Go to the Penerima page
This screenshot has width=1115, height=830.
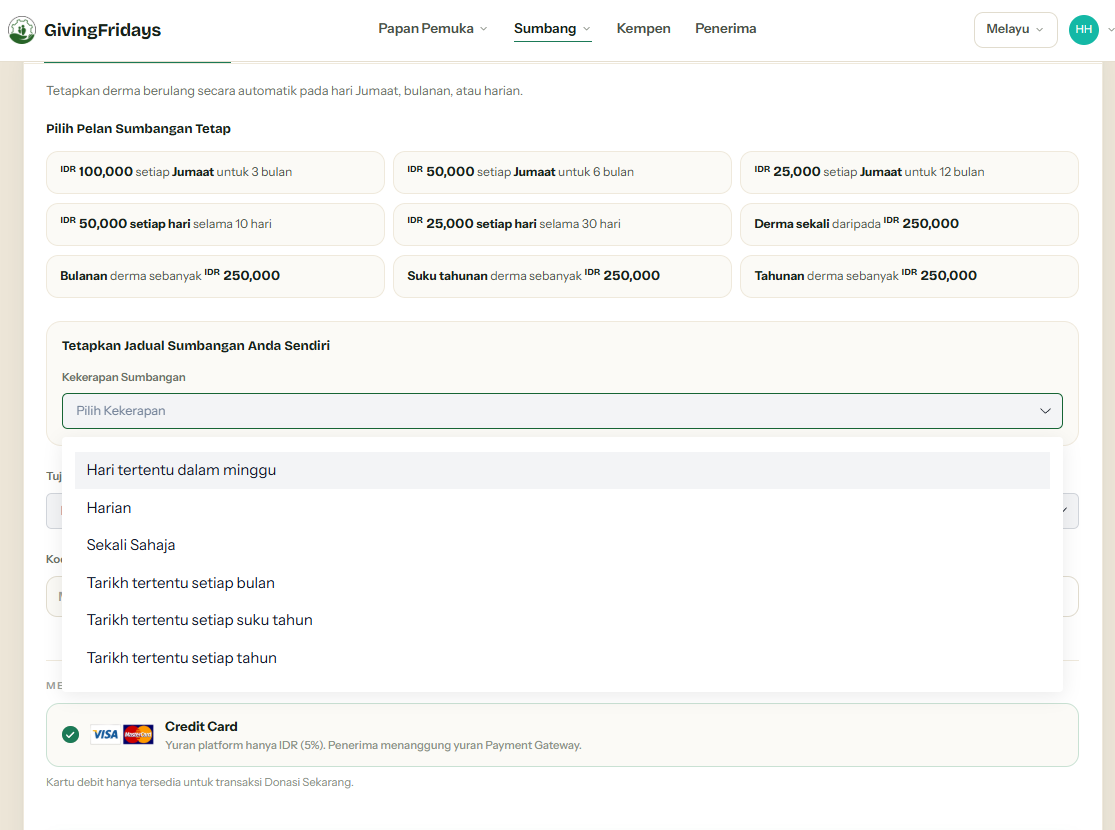725,28
